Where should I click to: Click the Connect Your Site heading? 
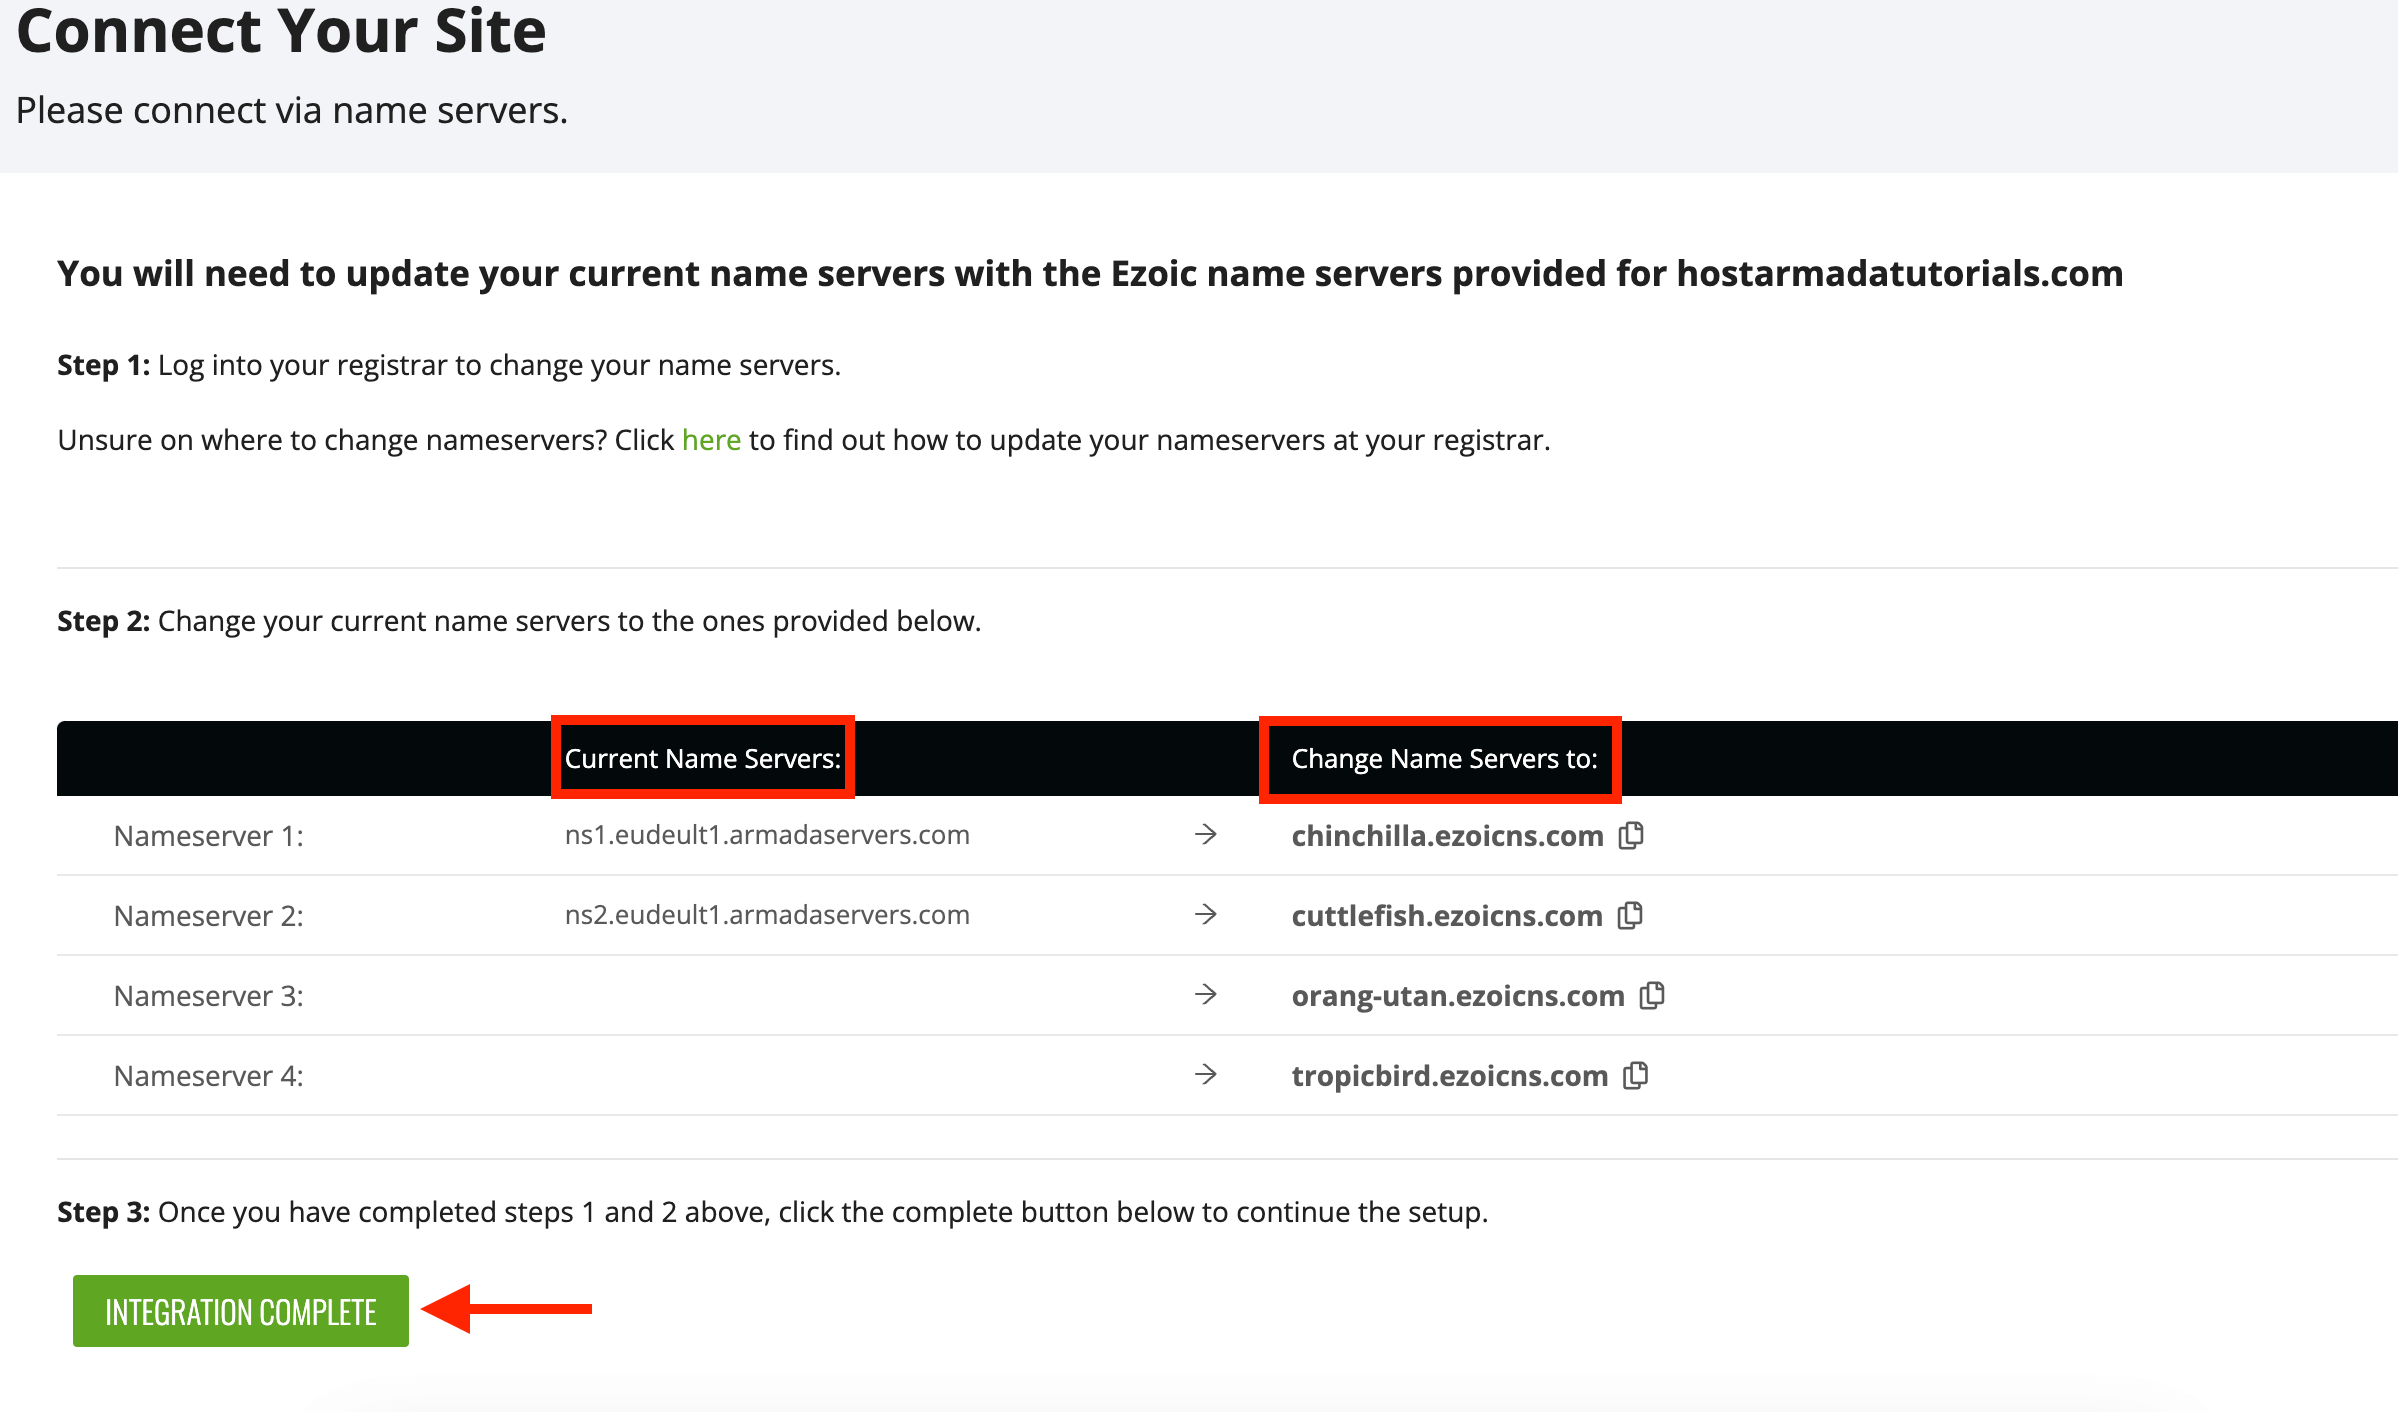pyautogui.click(x=282, y=30)
